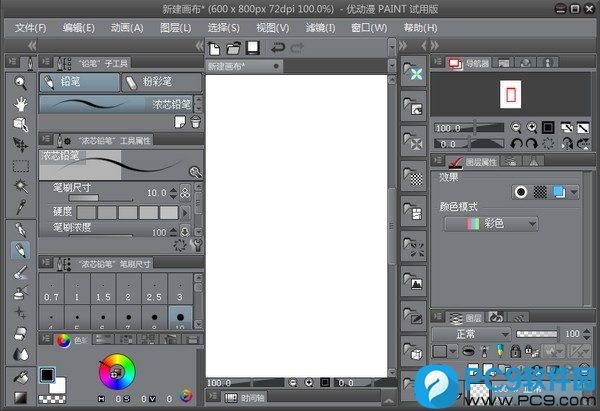Screen dimensions: 600x411
Task: Select the Airbrush tool
Action: click(20, 293)
